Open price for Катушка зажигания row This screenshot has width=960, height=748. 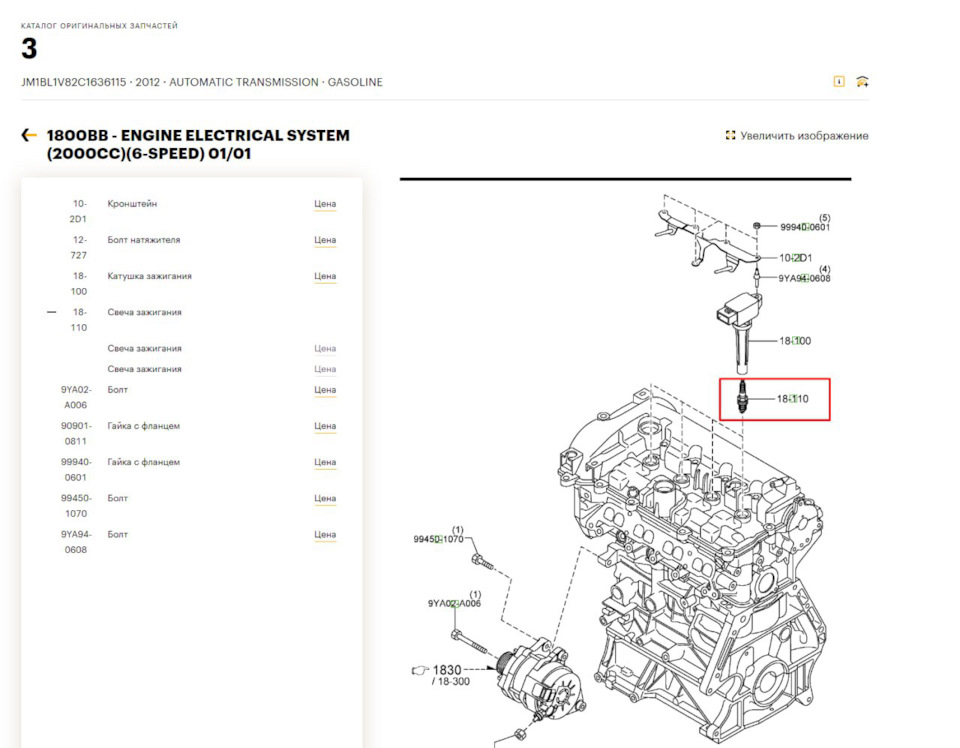[325, 276]
